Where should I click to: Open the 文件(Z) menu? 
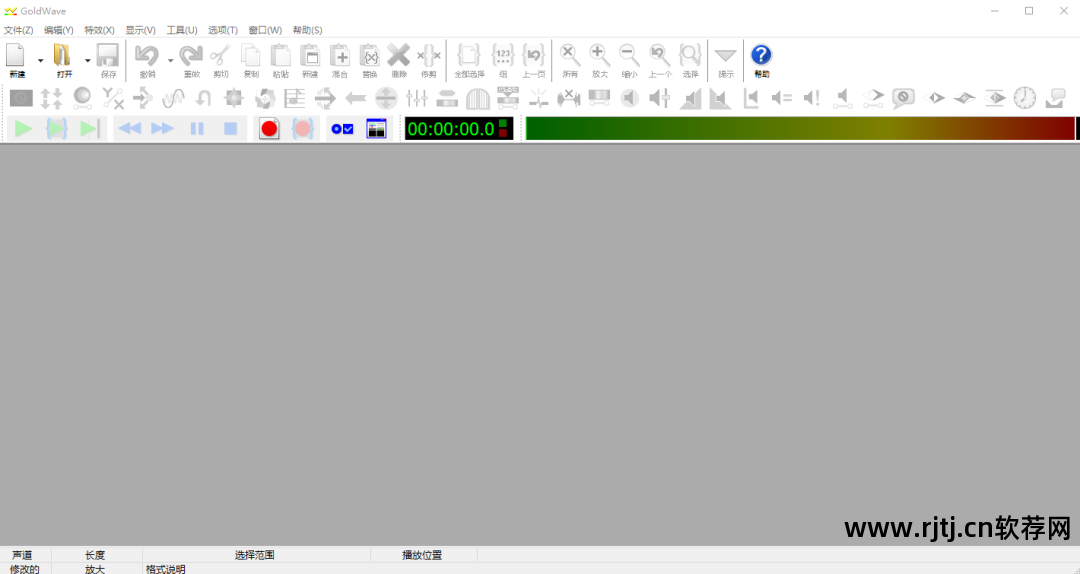[19, 30]
